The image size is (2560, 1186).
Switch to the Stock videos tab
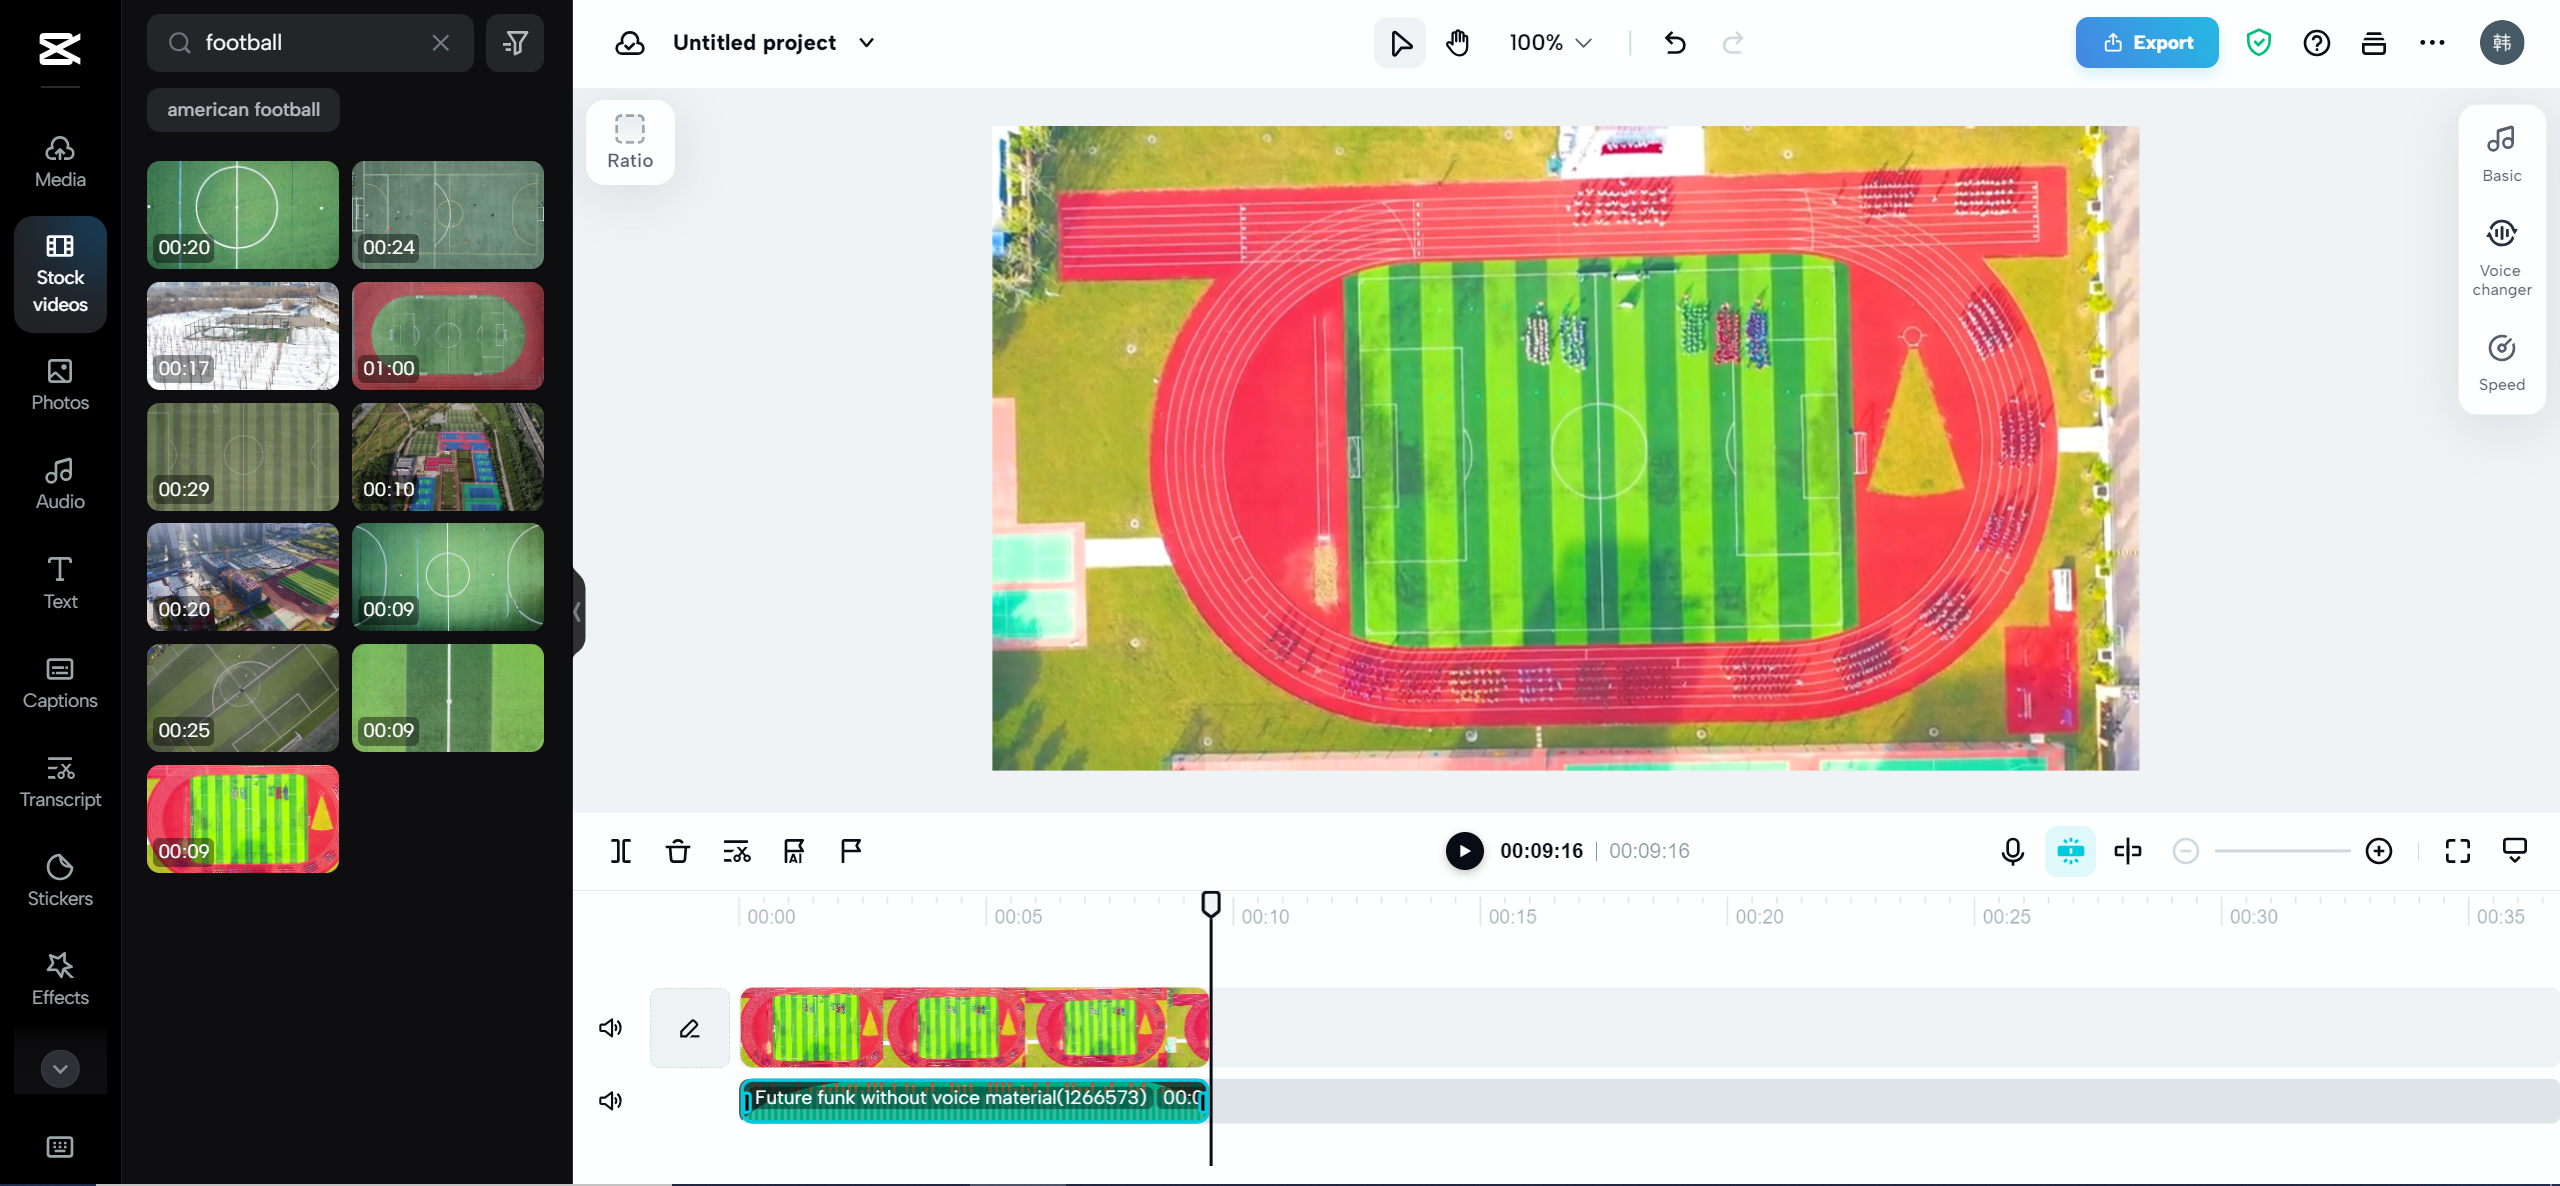pos(59,275)
